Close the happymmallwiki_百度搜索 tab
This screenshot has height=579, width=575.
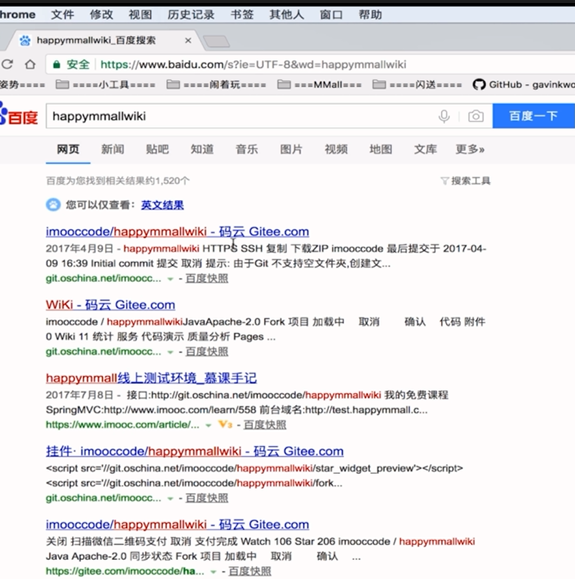[188, 41]
